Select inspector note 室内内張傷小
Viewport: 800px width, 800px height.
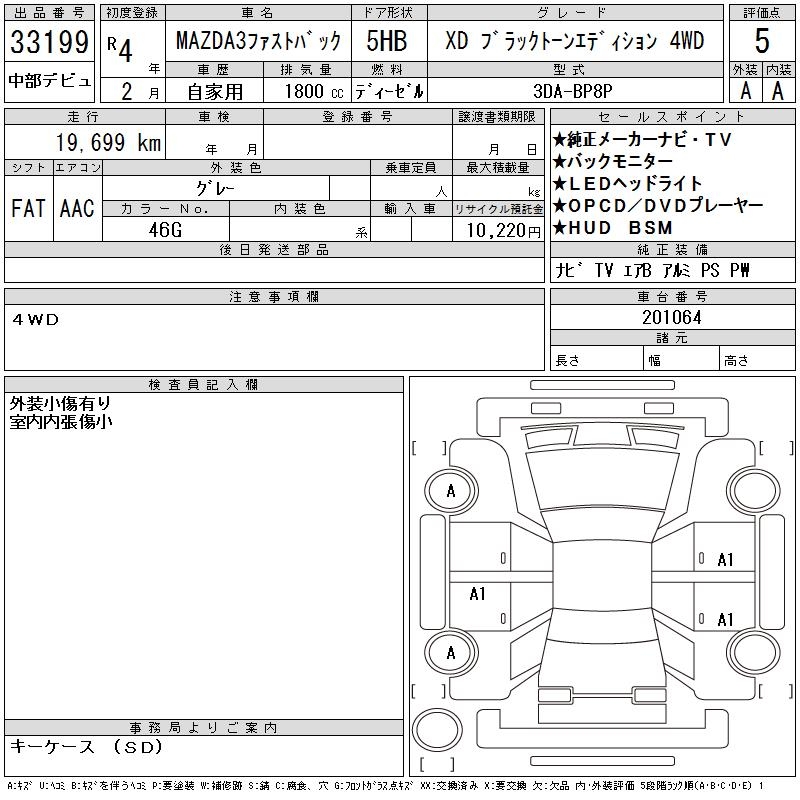(60, 422)
